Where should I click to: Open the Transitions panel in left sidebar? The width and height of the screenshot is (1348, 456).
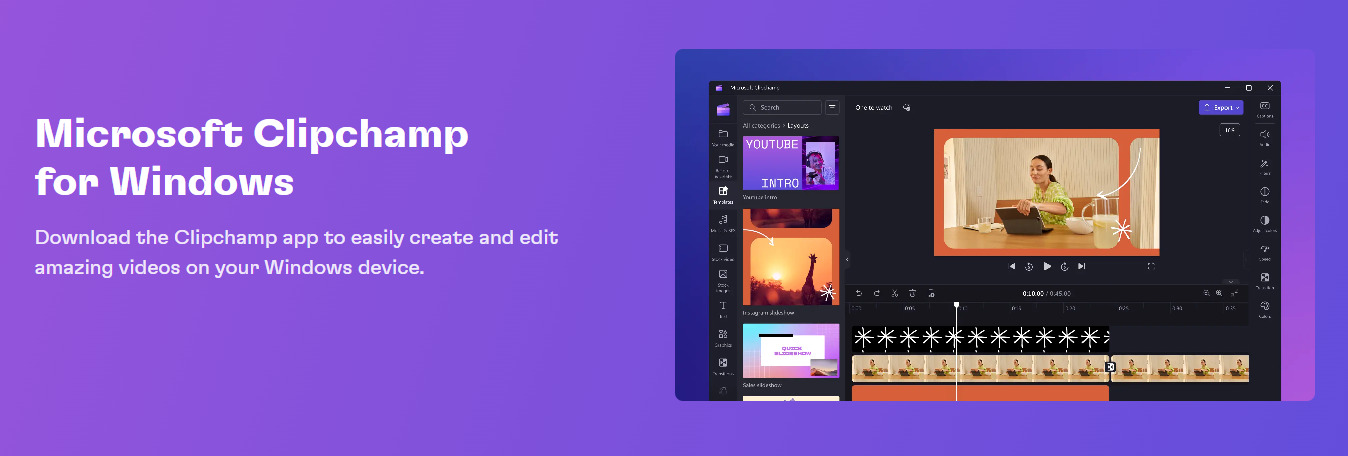723,366
